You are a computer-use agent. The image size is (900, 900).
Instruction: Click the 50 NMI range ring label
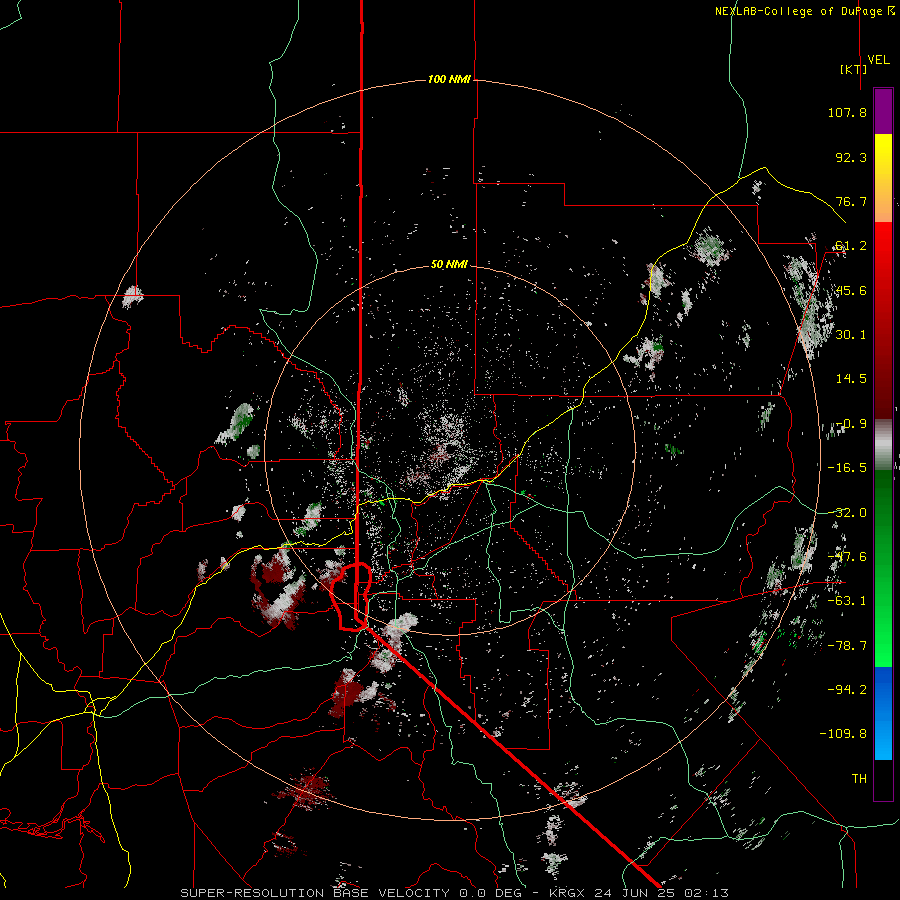[449, 265]
